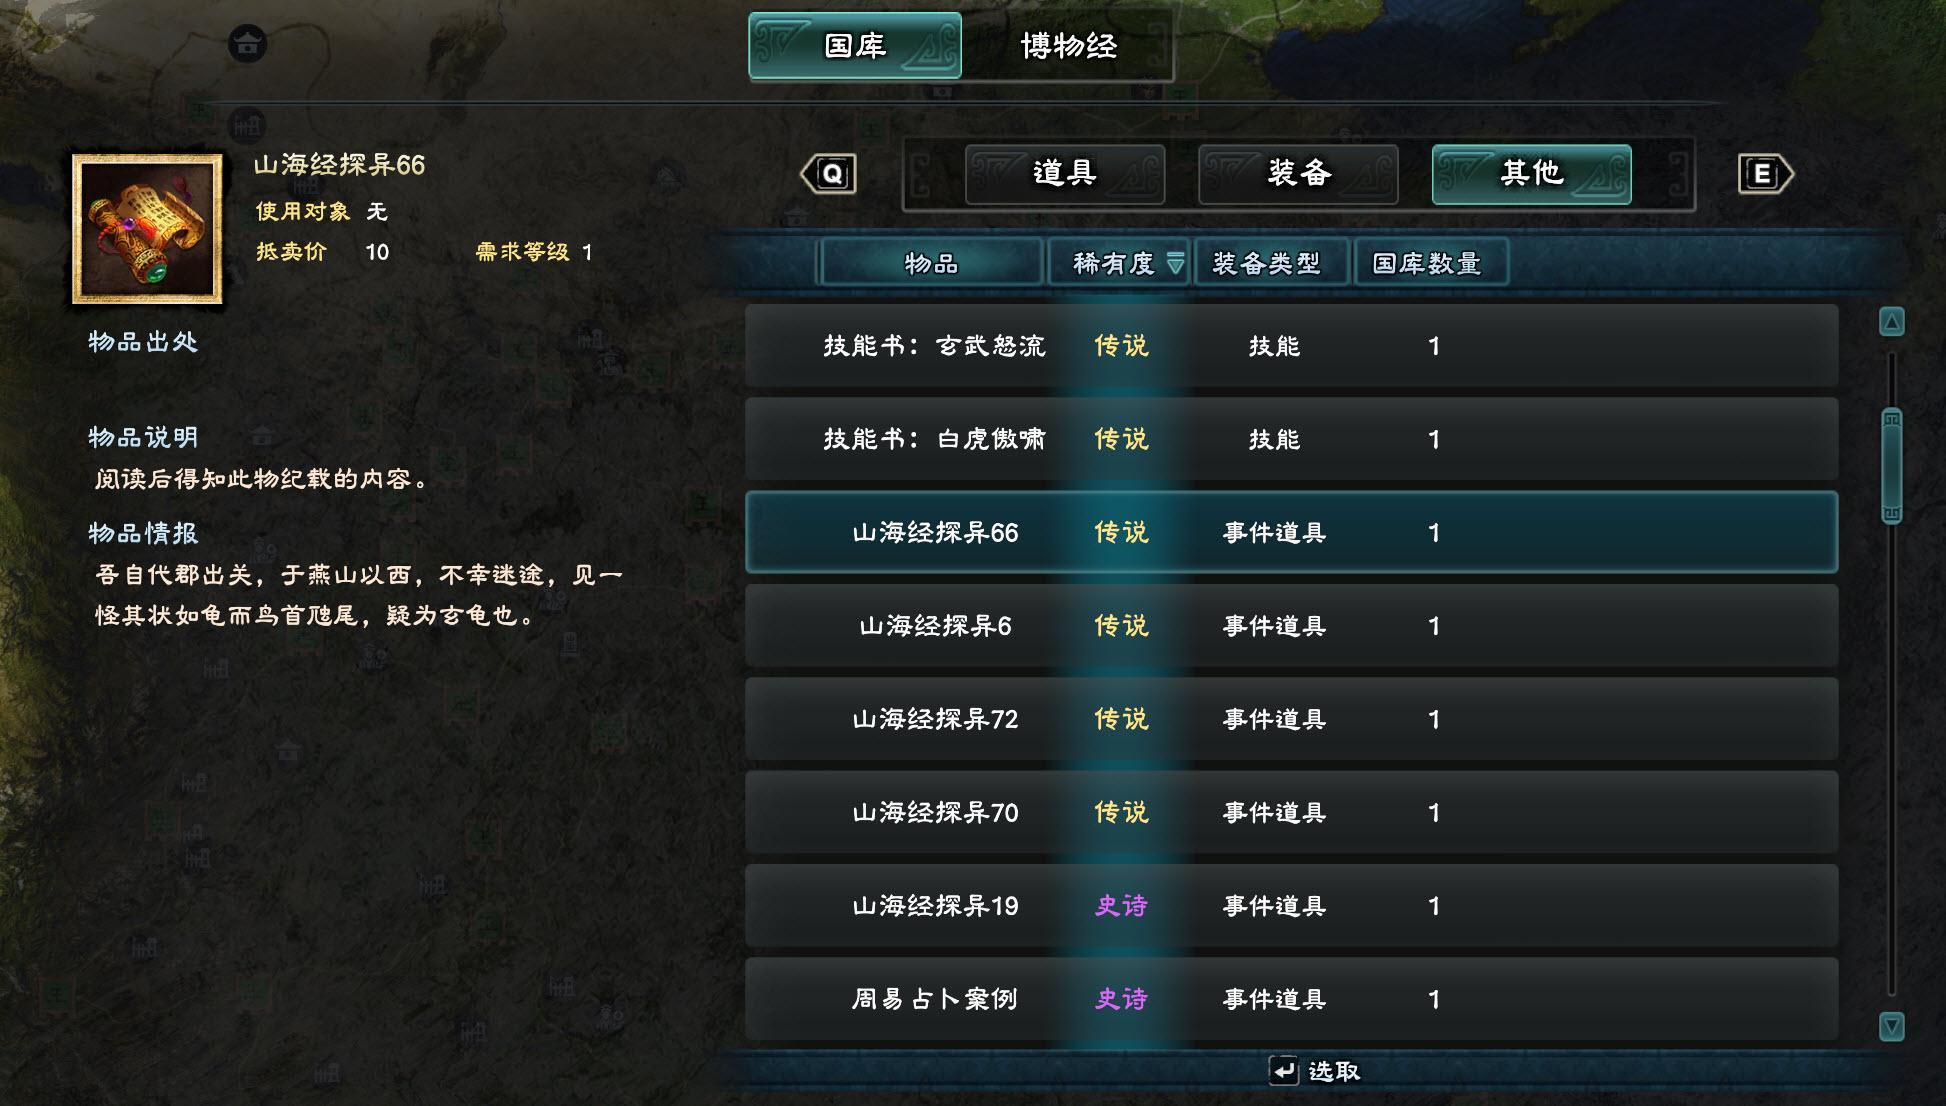The width and height of the screenshot is (1946, 1106).
Task: Select the 装备 category tab
Action: (x=1298, y=174)
